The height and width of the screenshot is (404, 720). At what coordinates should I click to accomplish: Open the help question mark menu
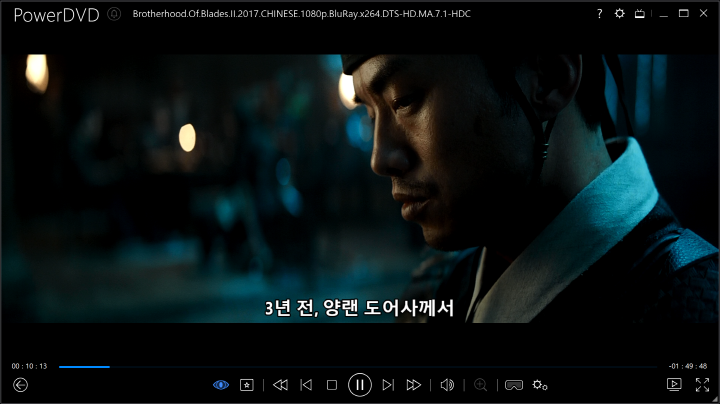600,14
